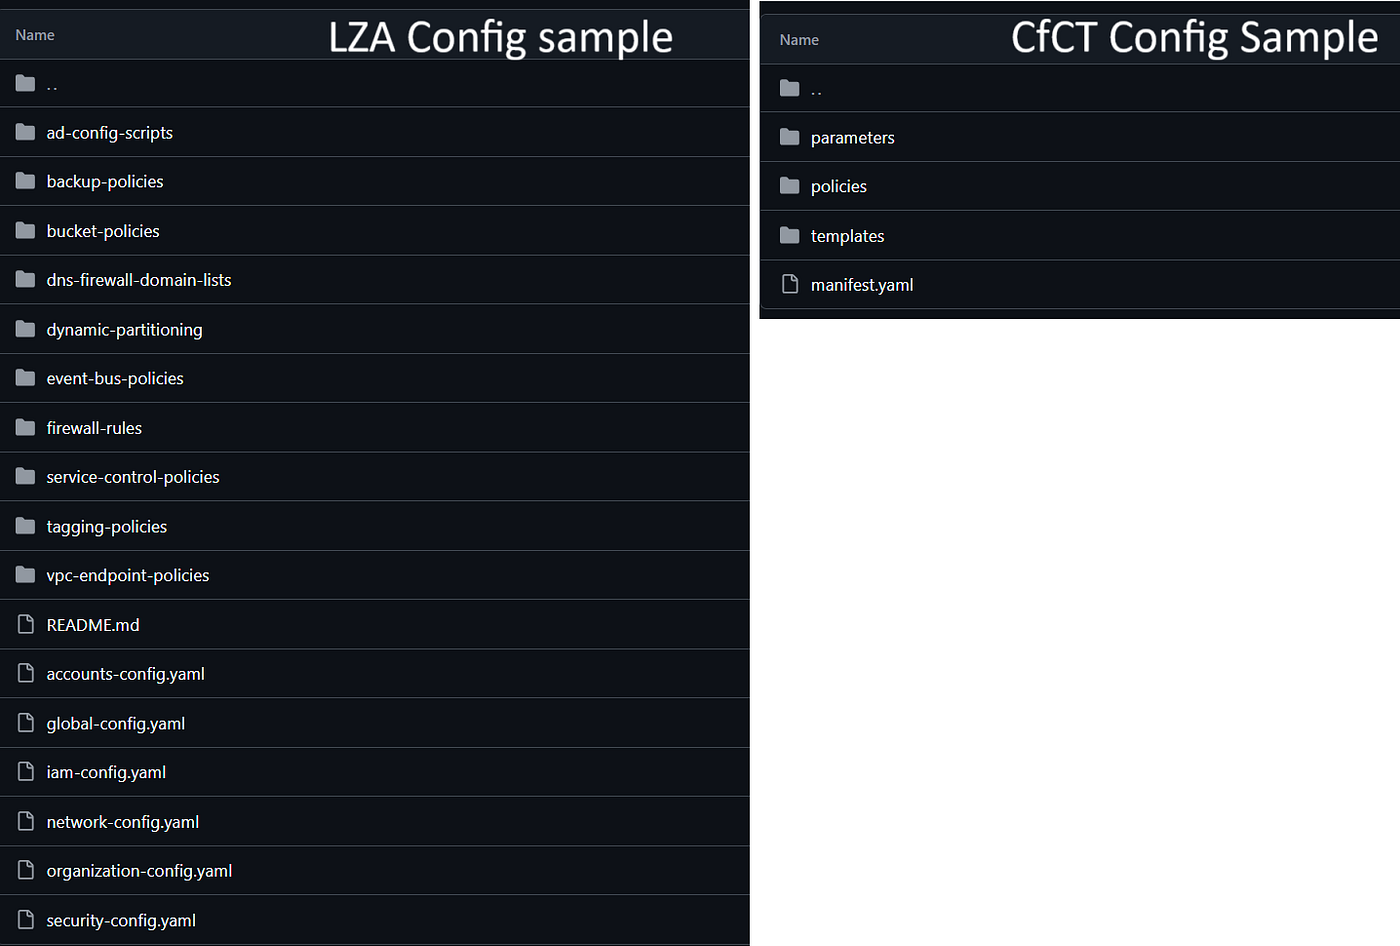The width and height of the screenshot is (1400, 946).
Task: Open vpc-endpoint-policies folder
Action: click(128, 576)
